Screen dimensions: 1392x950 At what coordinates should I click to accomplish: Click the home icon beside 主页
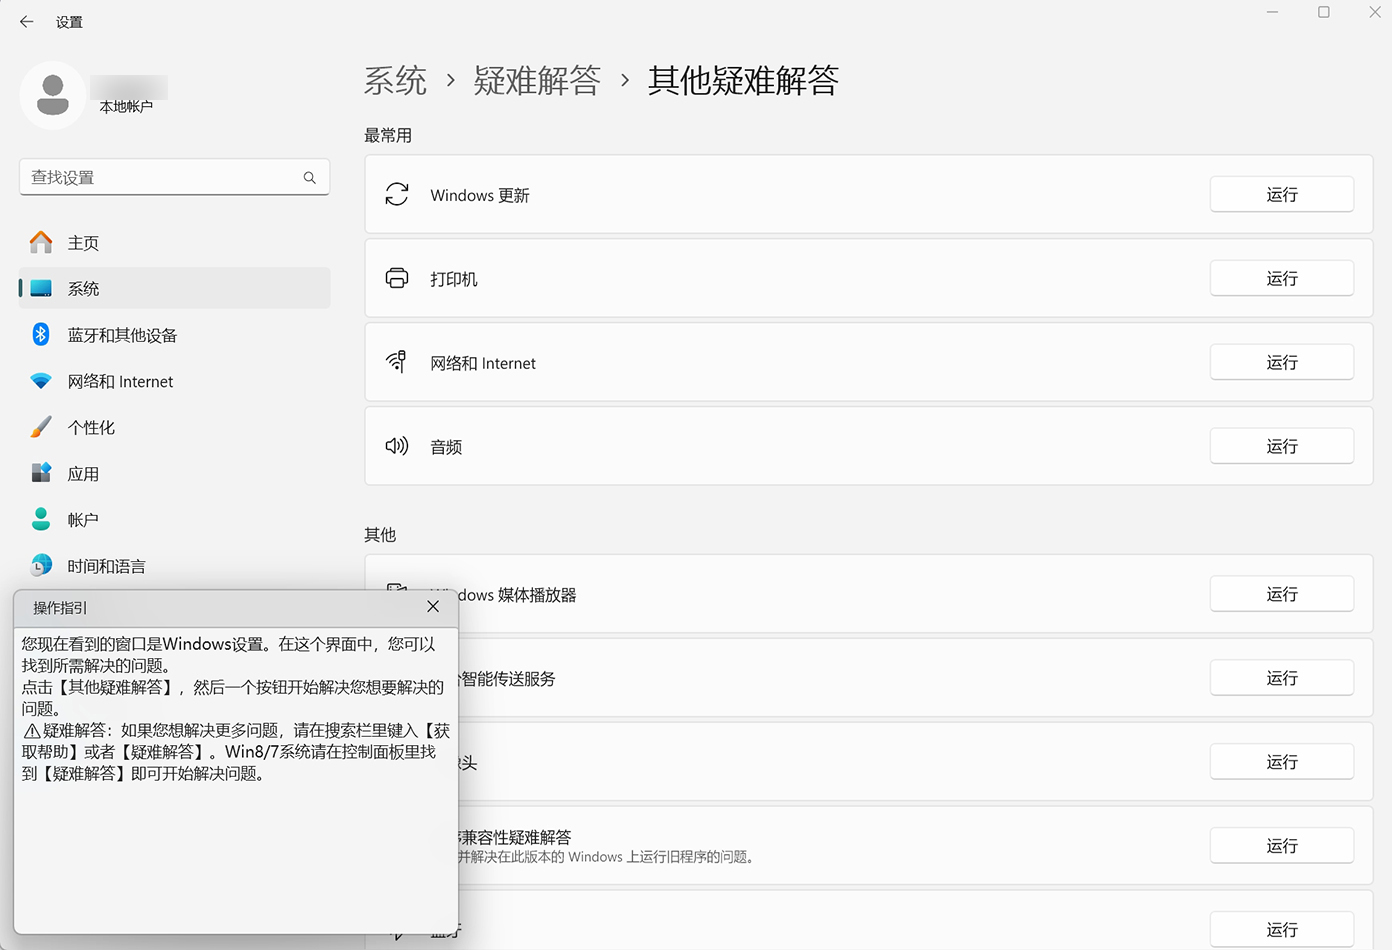click(40, 242)
